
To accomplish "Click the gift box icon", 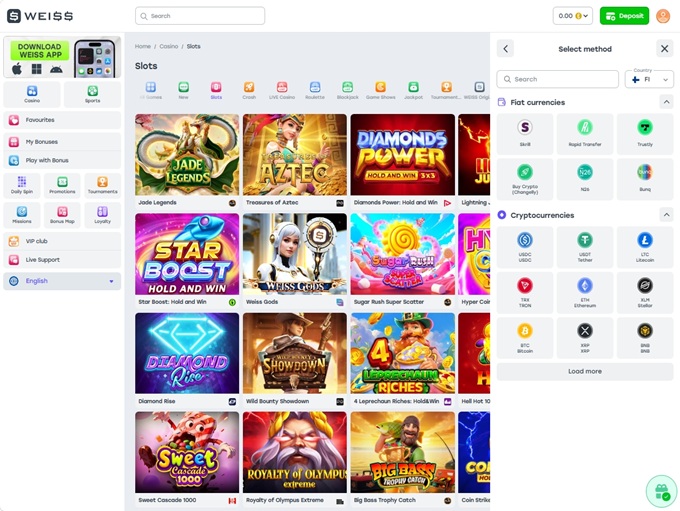I will pos(661,491).
